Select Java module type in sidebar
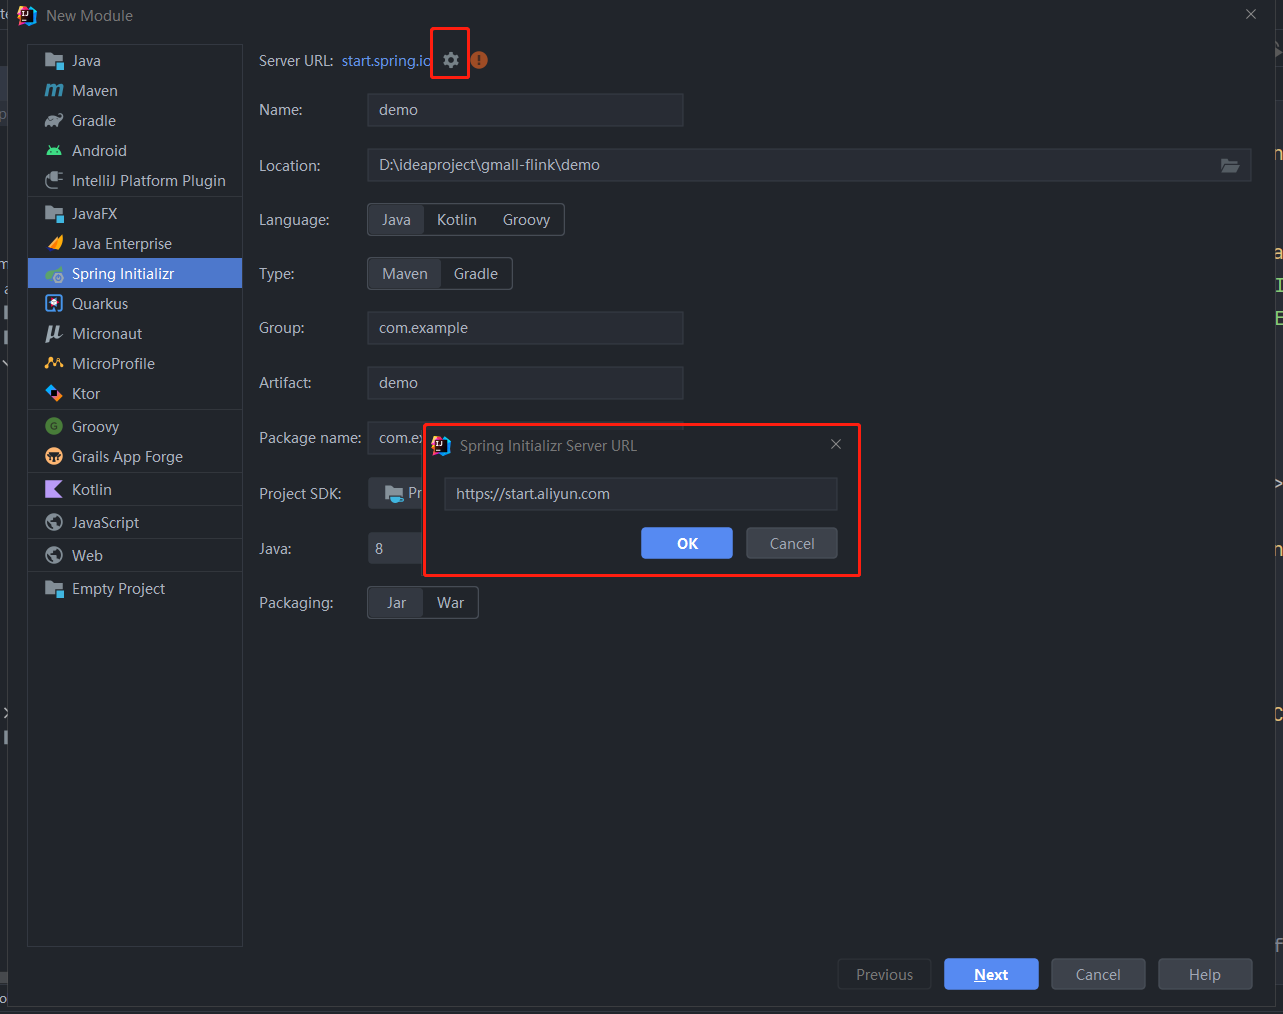 135,61
